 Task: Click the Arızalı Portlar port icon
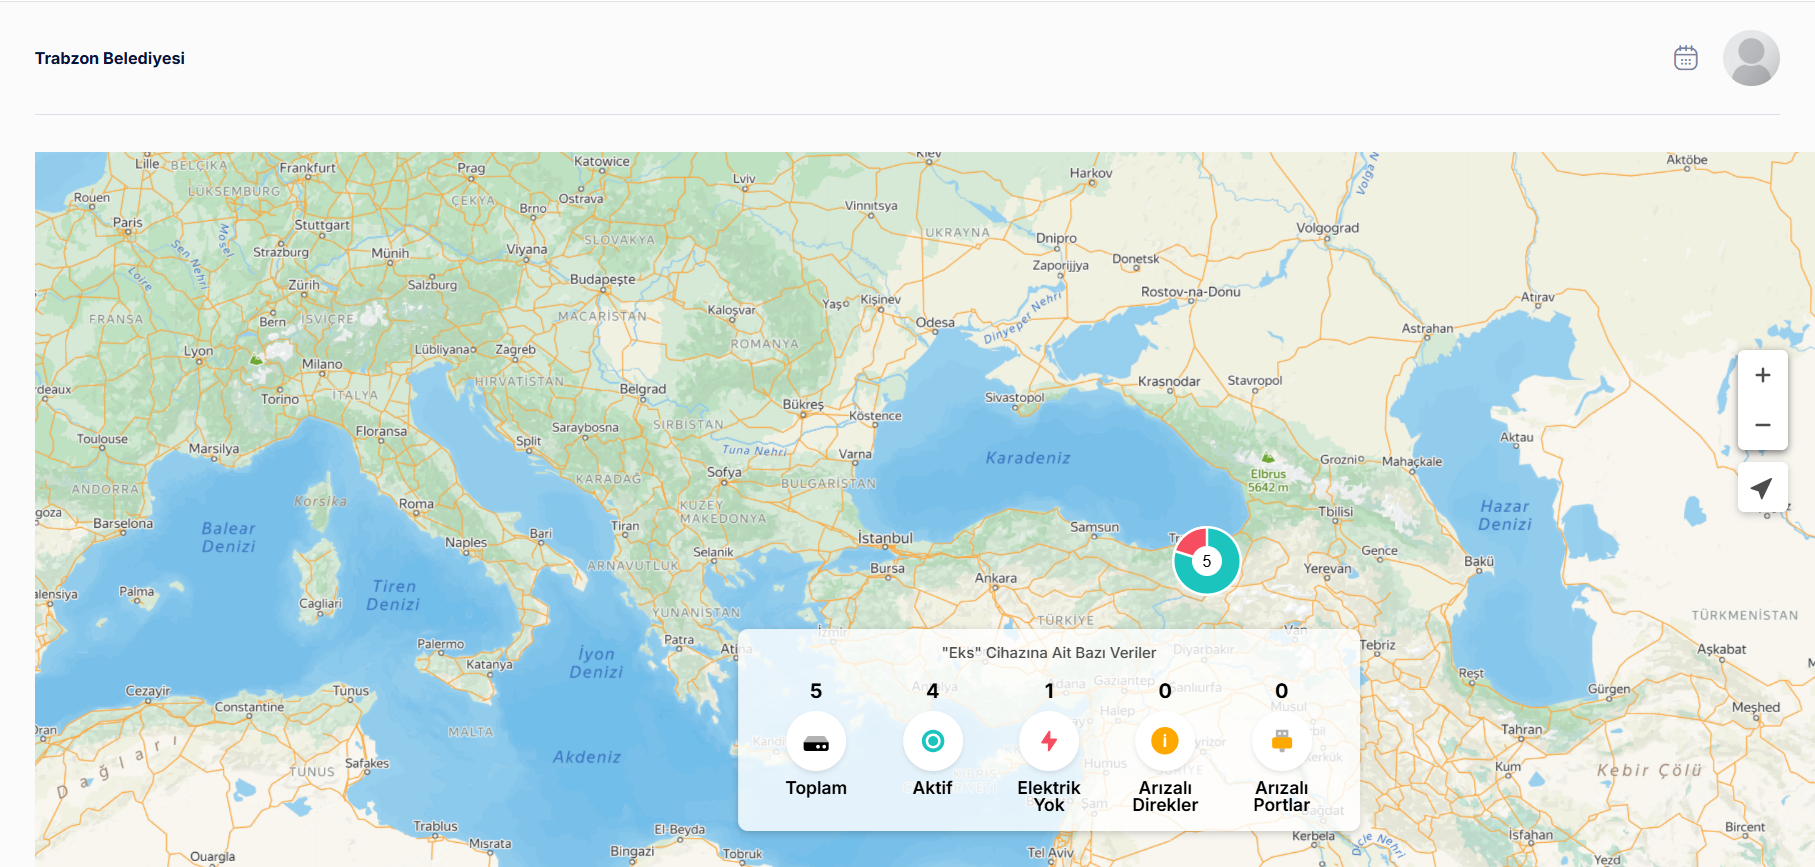(1281, 741)
